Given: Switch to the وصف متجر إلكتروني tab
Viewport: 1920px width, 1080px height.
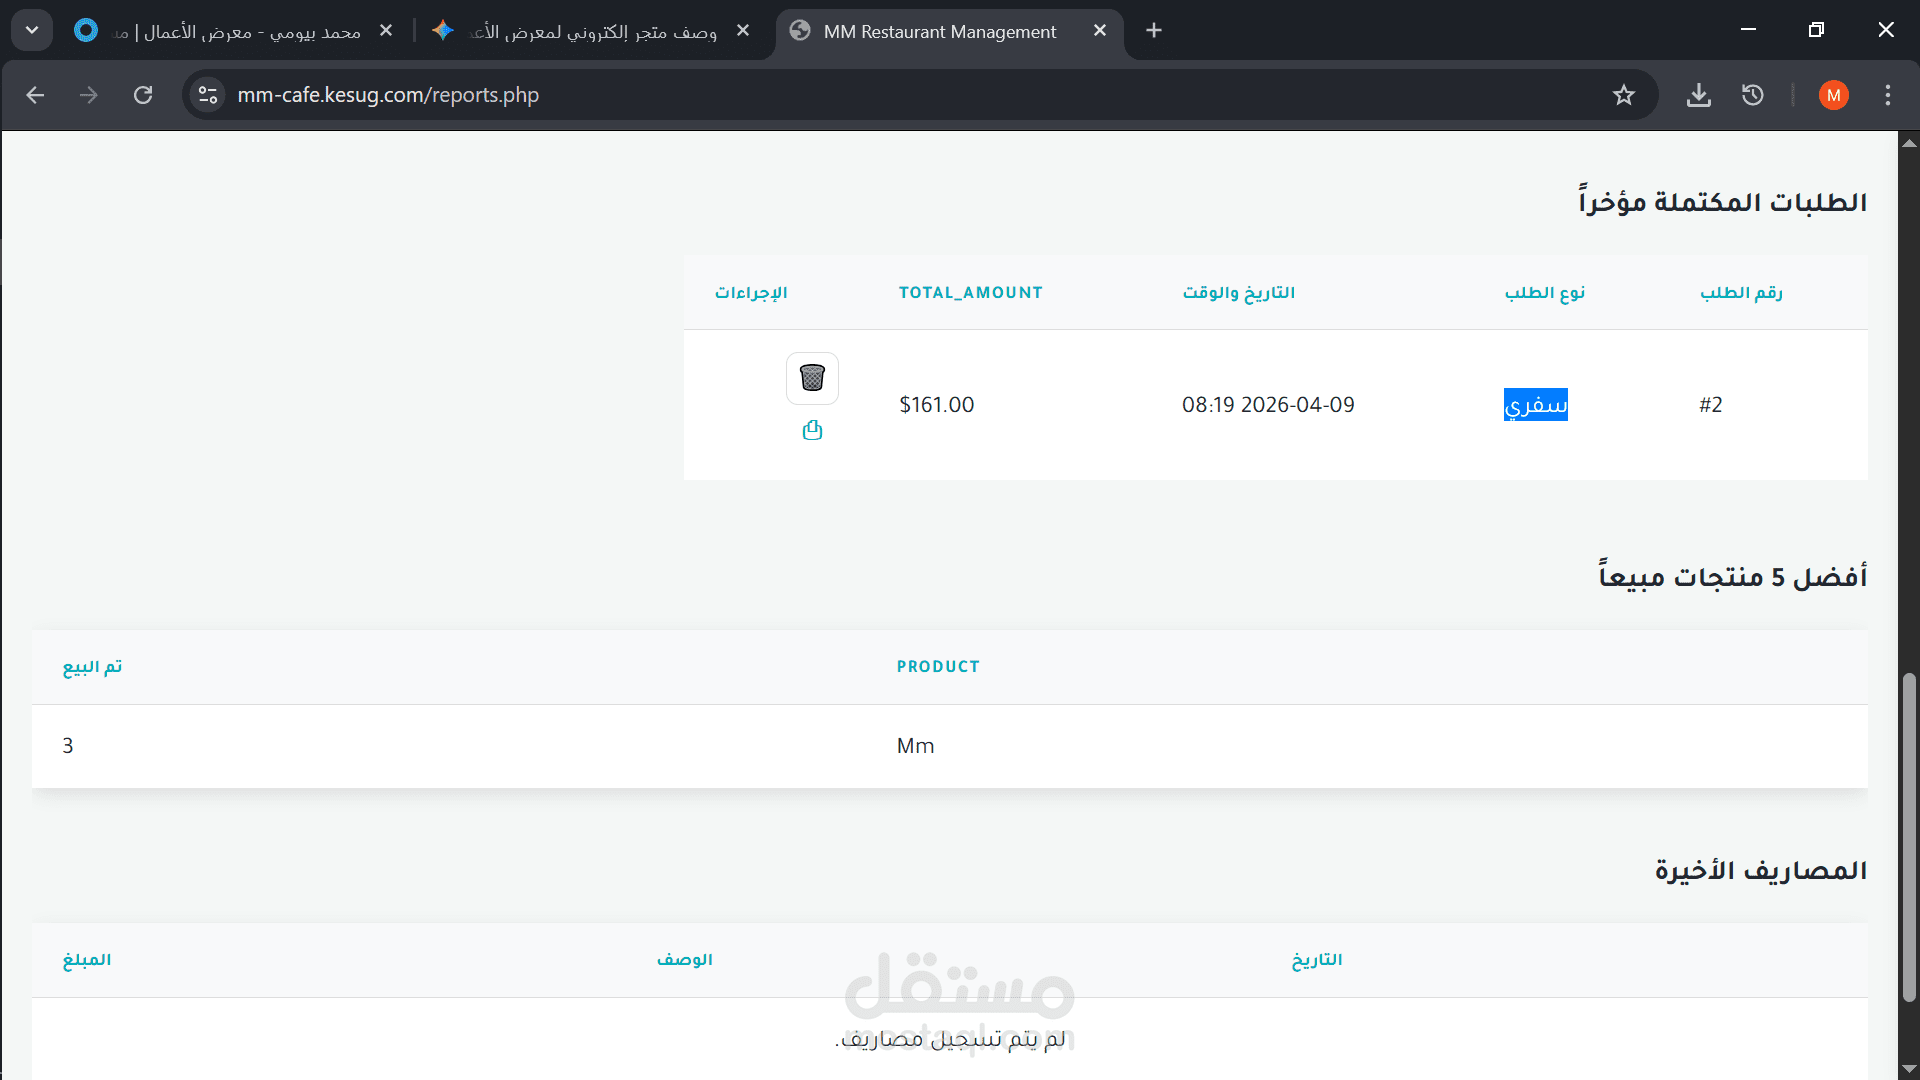Looking at the screenshot, I should pyautogui.click(x=590, y=31).
